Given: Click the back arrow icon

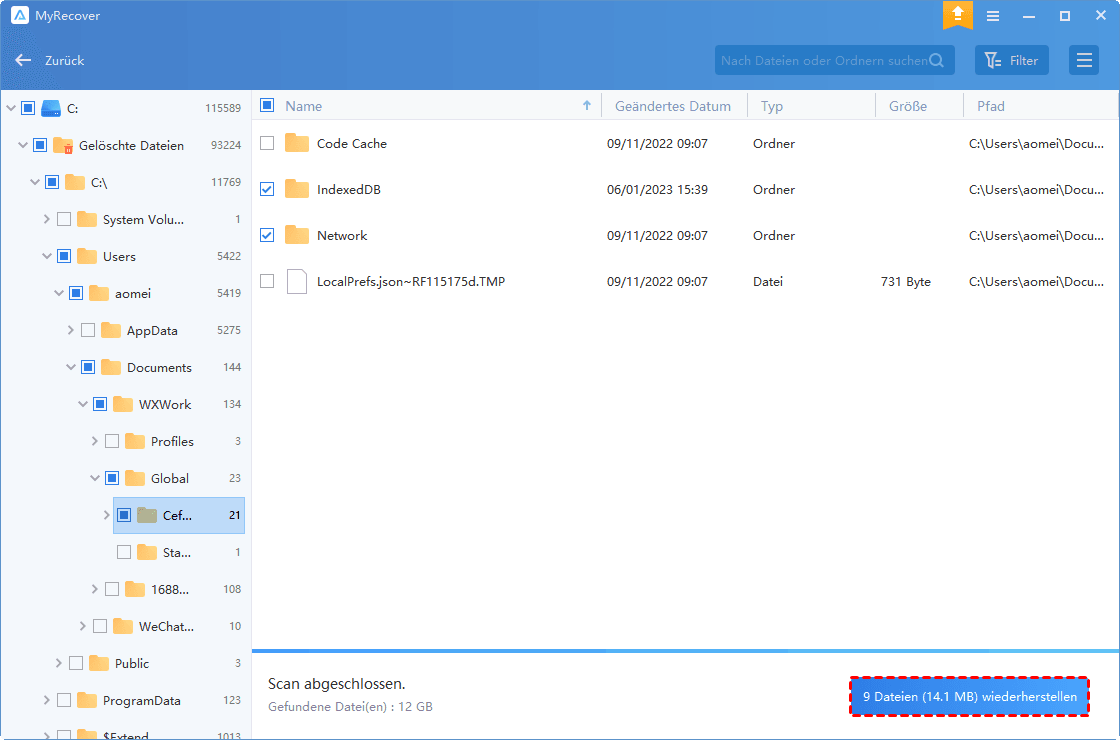Looking at the screenshot, I should point(23,60).
